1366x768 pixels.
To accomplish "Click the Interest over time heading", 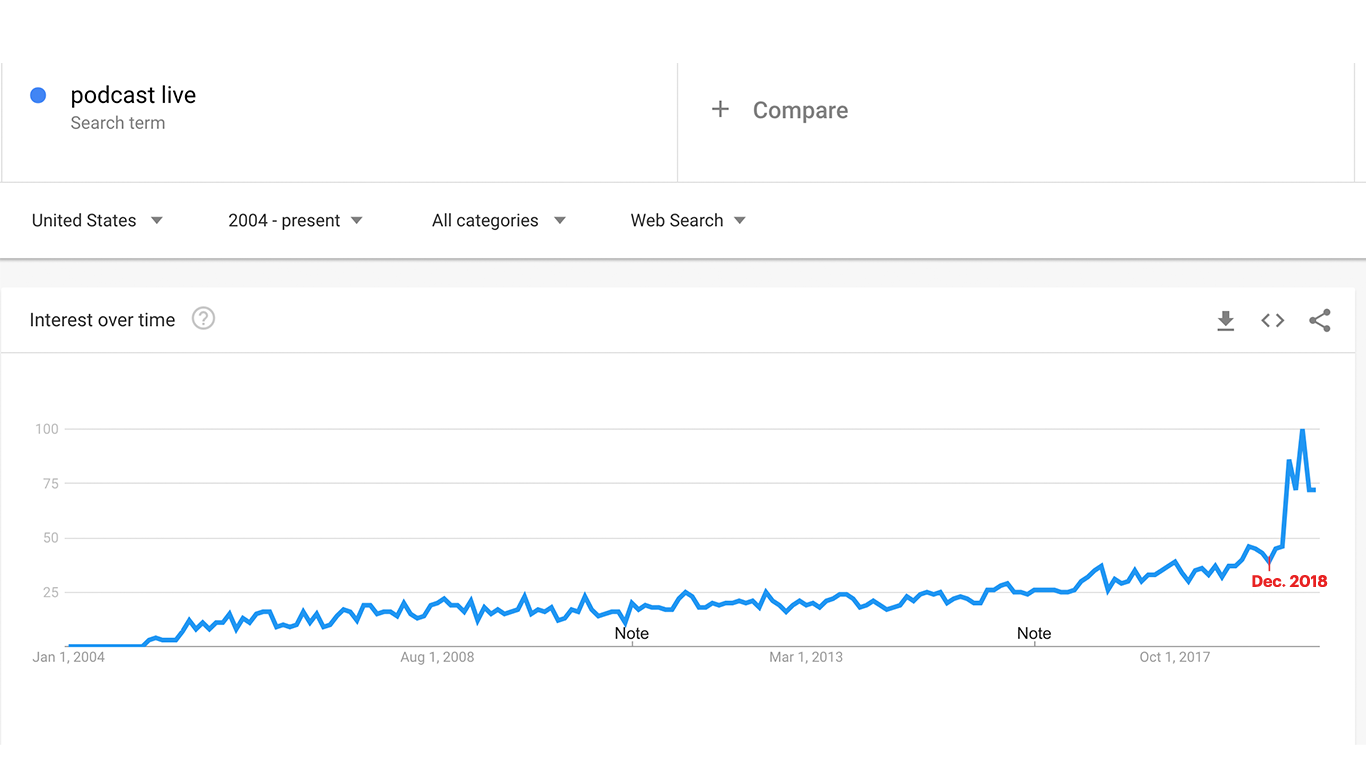I will [x=102, y=320].
